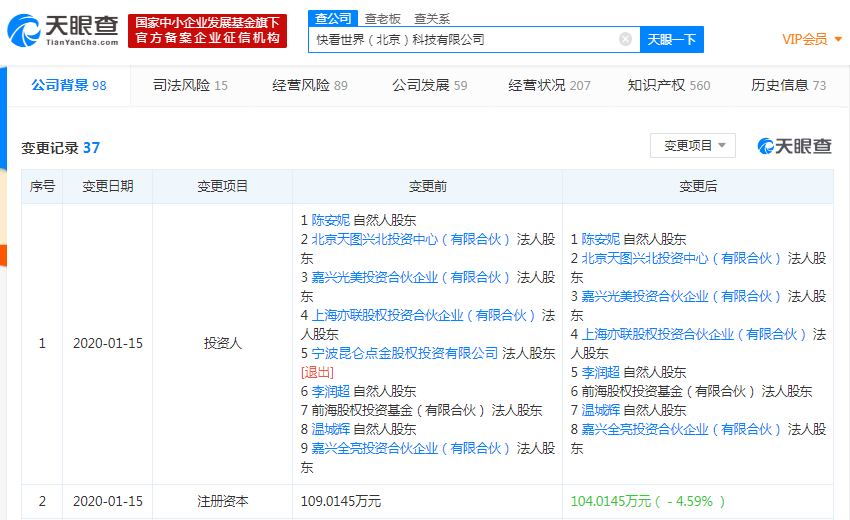850x520 pixels.
Task: Click into the company name search field
Action: coord(460,39)
